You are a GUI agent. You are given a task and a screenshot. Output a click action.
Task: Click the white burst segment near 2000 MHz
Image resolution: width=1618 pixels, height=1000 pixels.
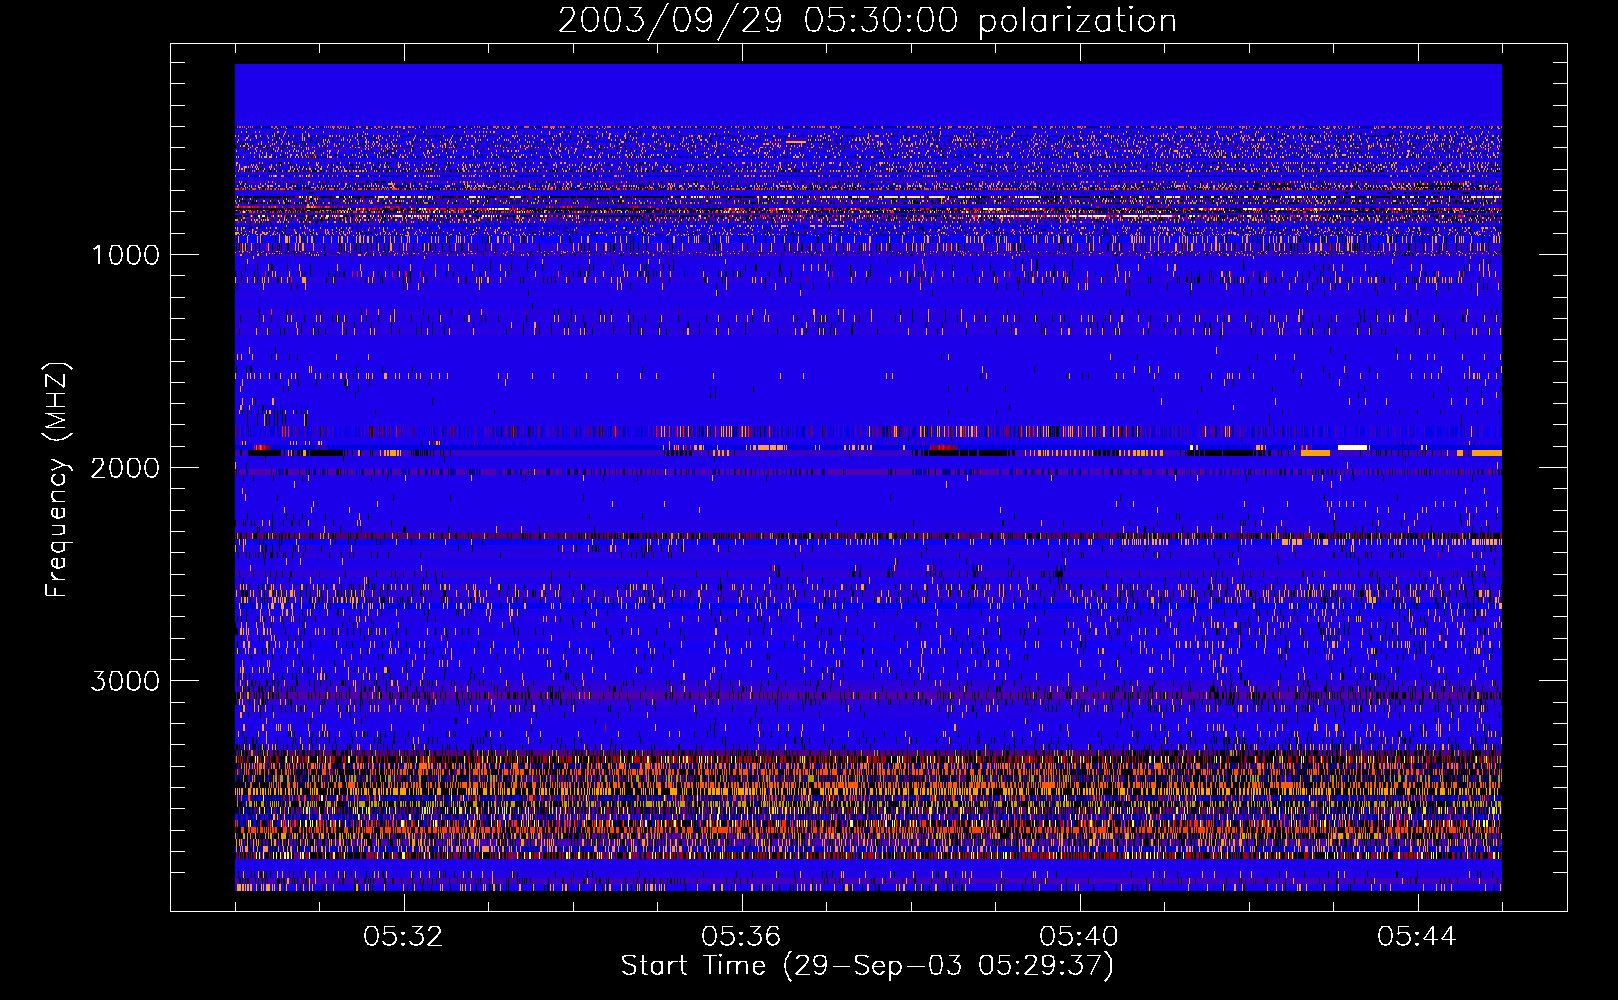point(1352,447)
